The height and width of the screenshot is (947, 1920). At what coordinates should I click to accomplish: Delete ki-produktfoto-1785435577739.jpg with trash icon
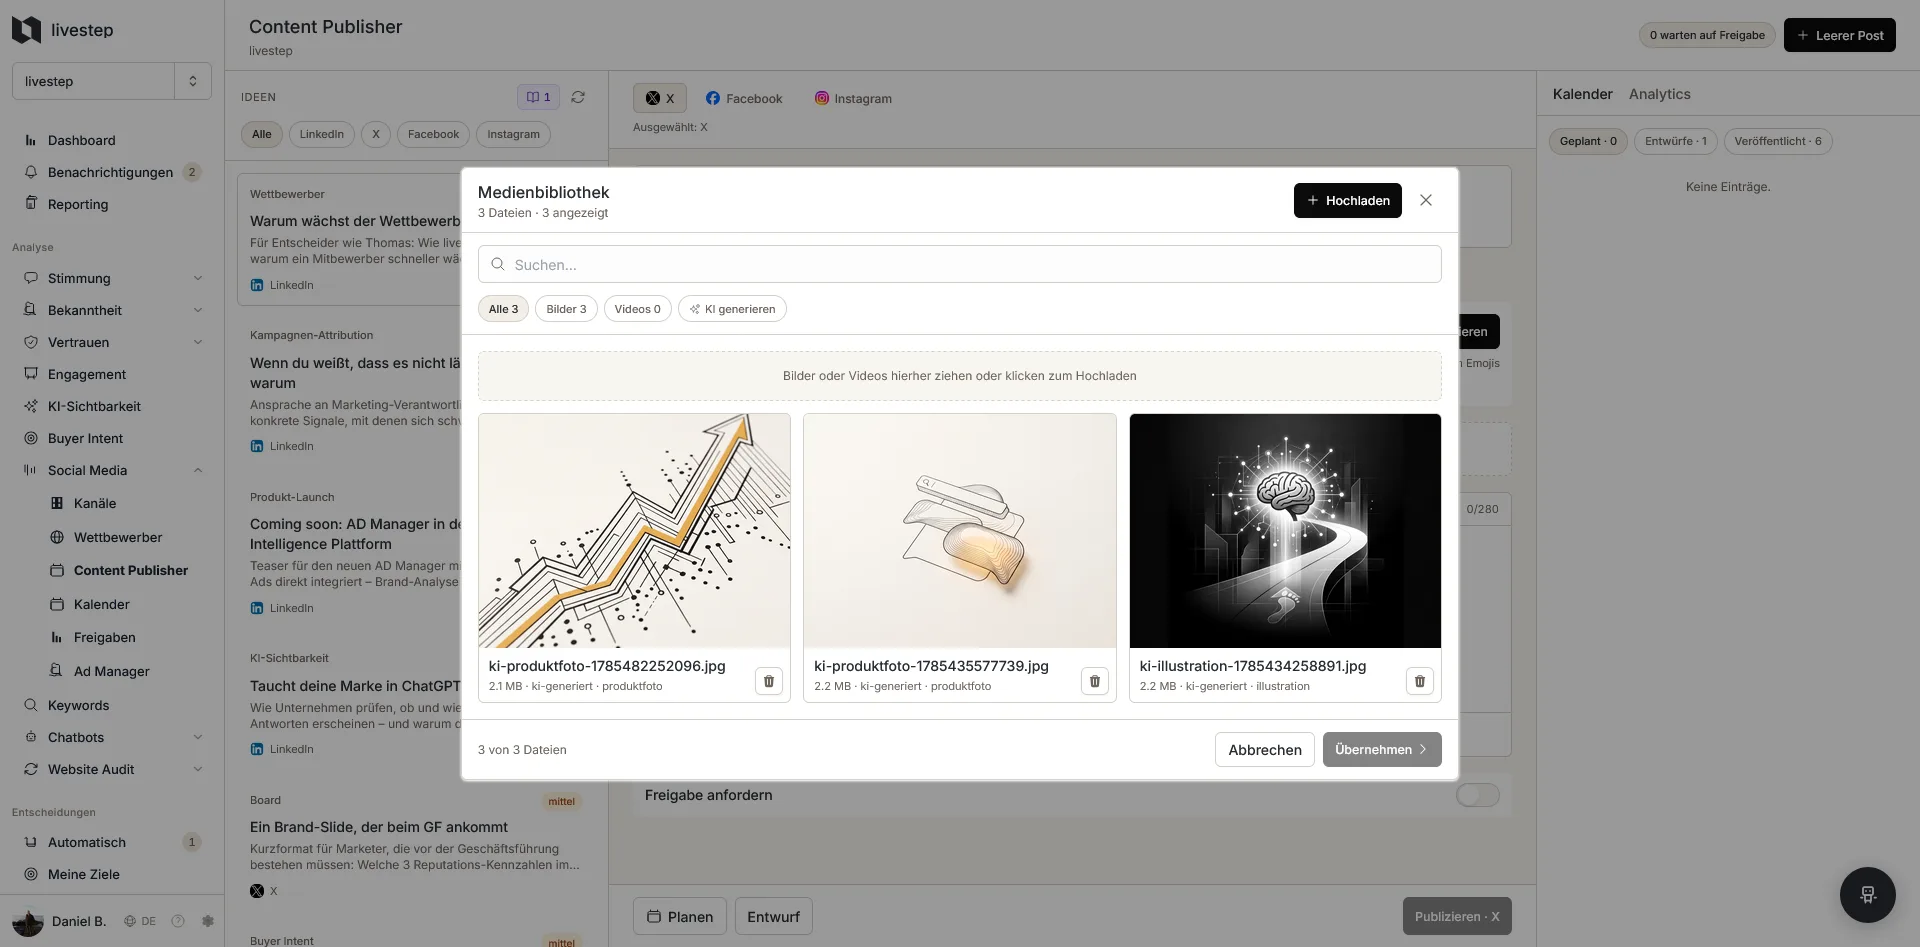coord(1095,681)
